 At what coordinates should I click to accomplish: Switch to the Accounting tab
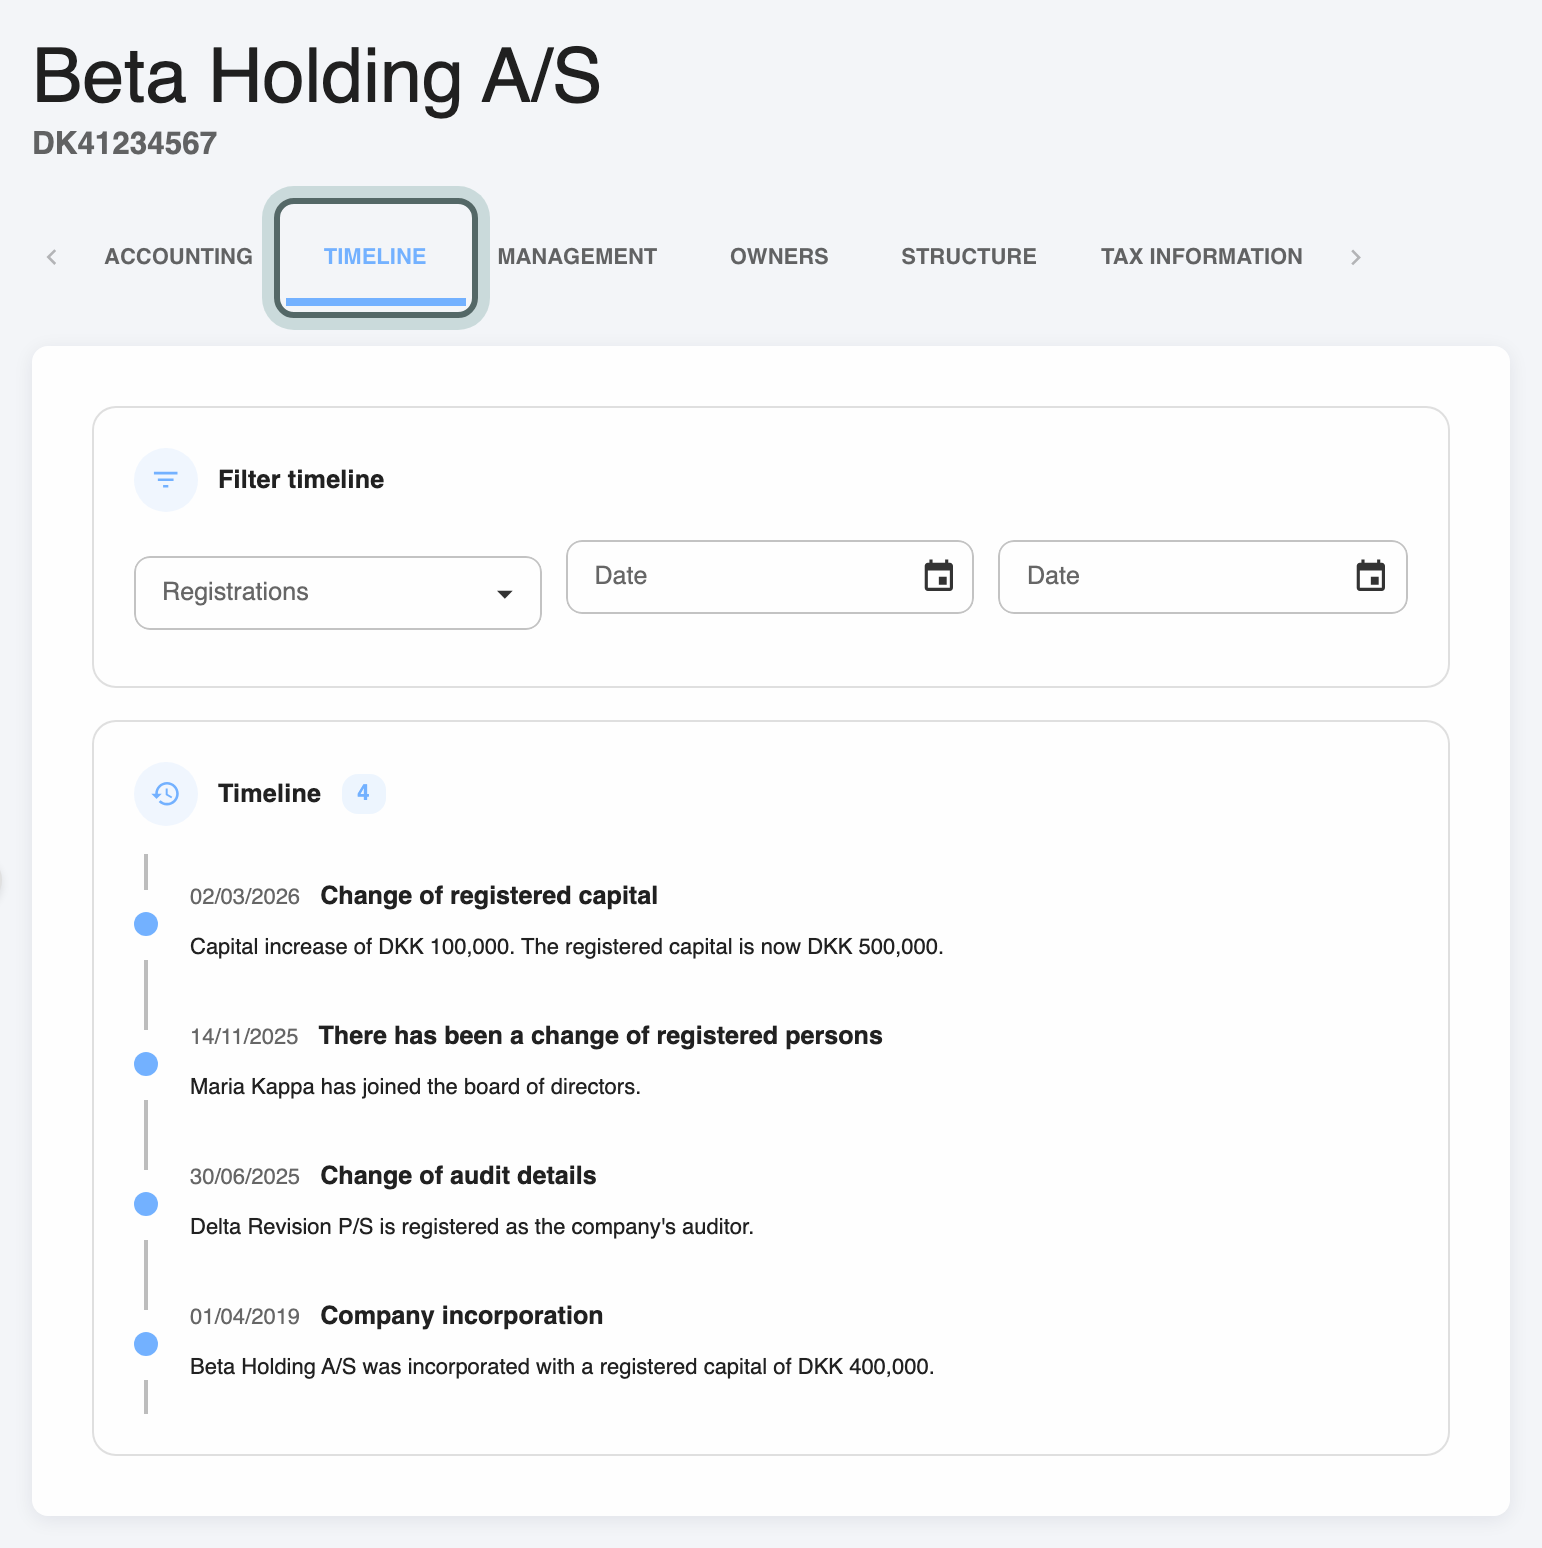179,257
